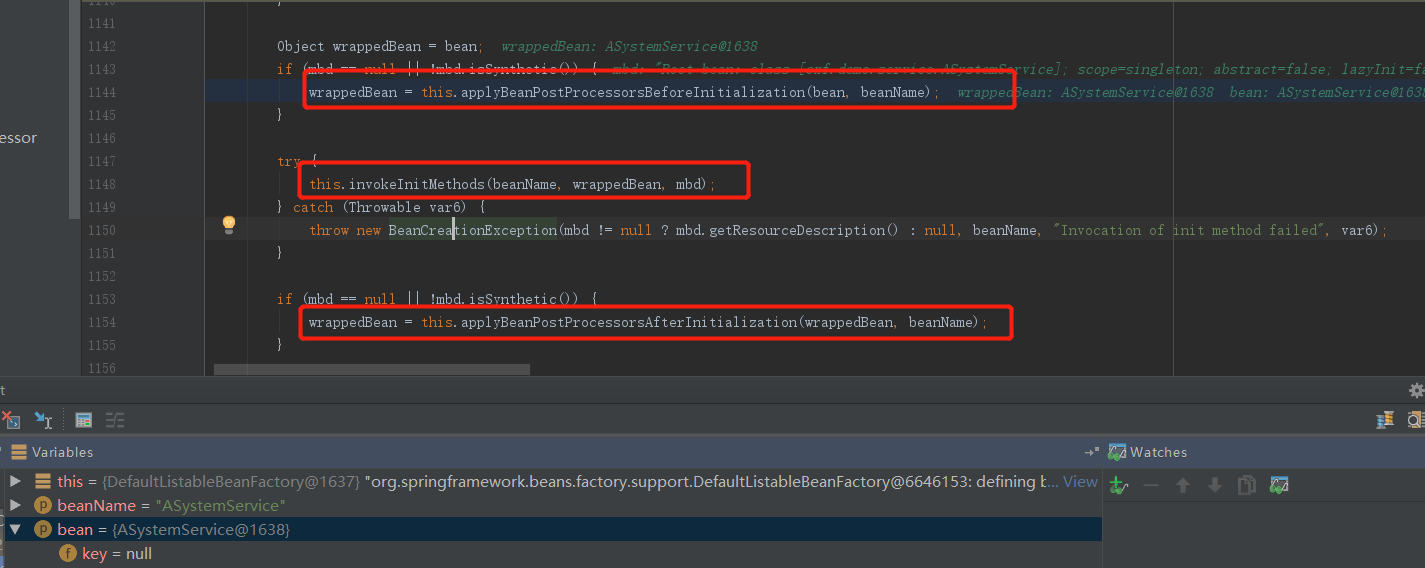Open debugger settings gear icon

tap(1416, 391)
